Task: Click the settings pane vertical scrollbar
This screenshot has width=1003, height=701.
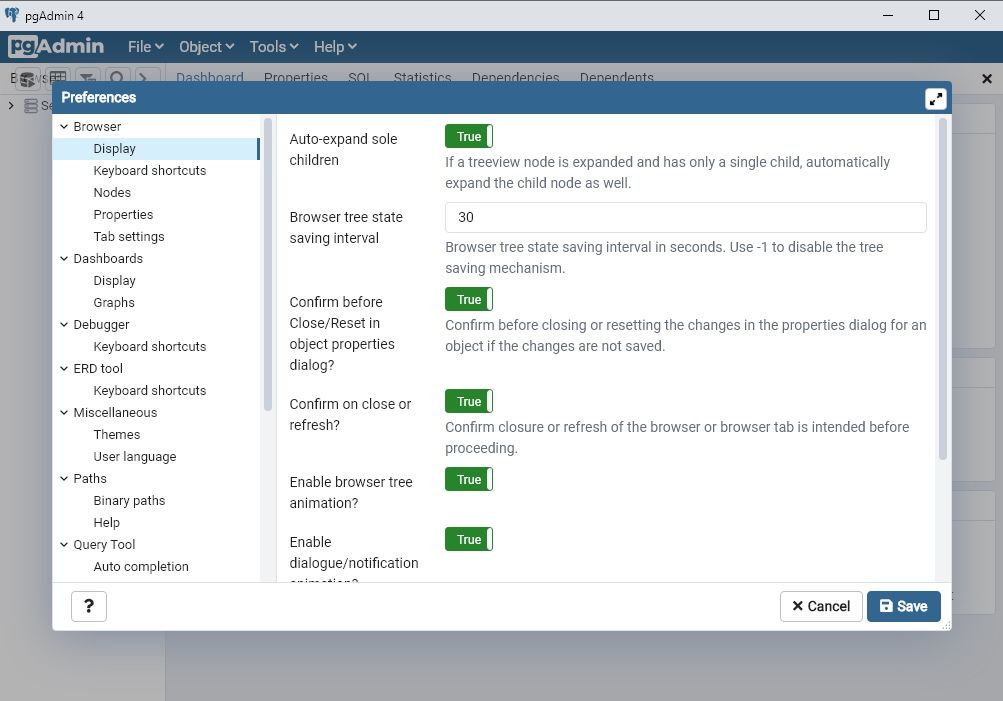Action: pos(943,290)
